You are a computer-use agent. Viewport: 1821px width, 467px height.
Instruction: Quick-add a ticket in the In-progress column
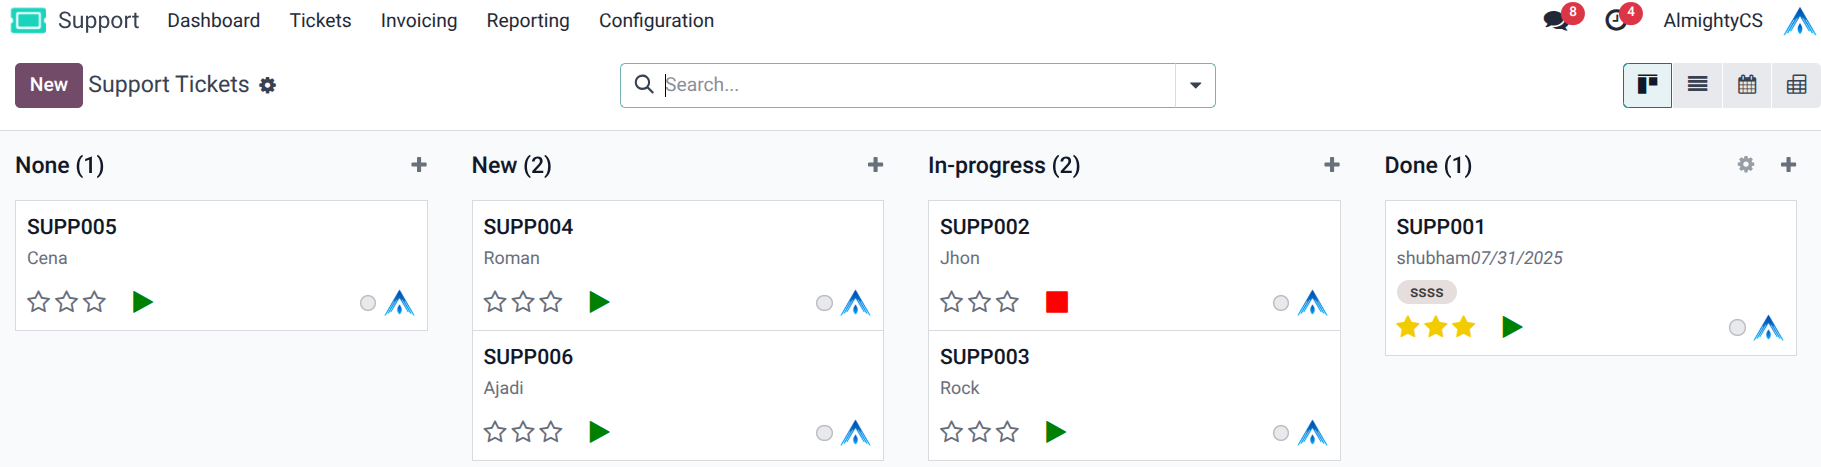coord(1332,165)
